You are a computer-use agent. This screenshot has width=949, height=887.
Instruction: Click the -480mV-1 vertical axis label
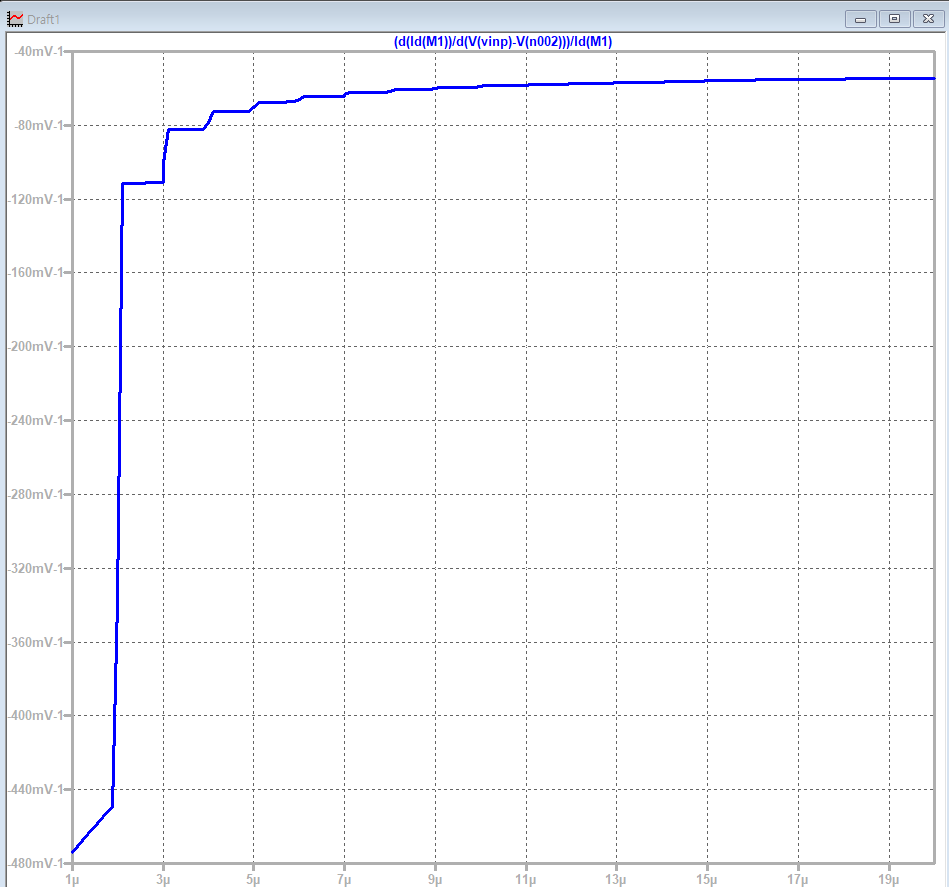[x=35, y=863]
